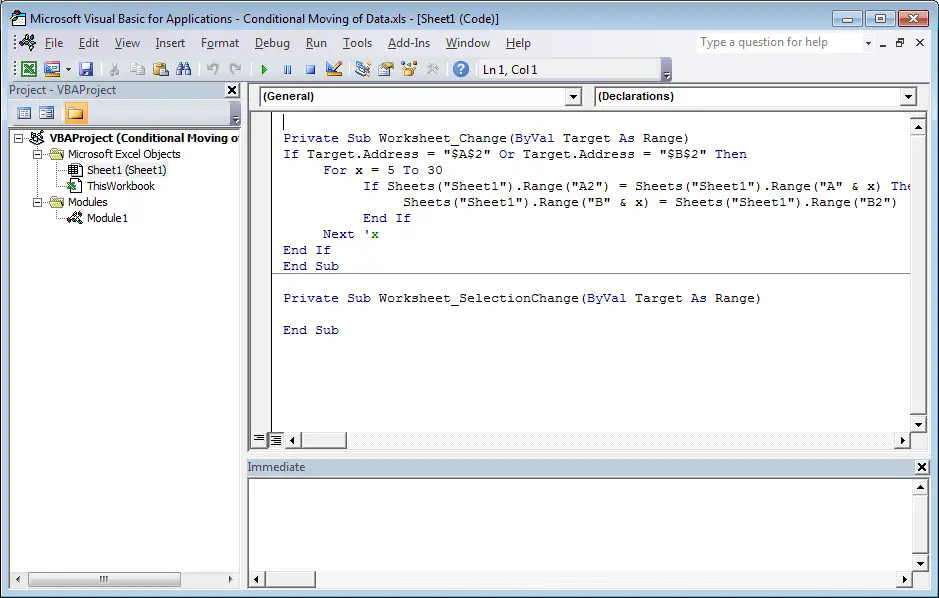The height and width of the screenshot is (598, 939).
Task: Open standard toolbar options arrow
Action: pos(667,70)
